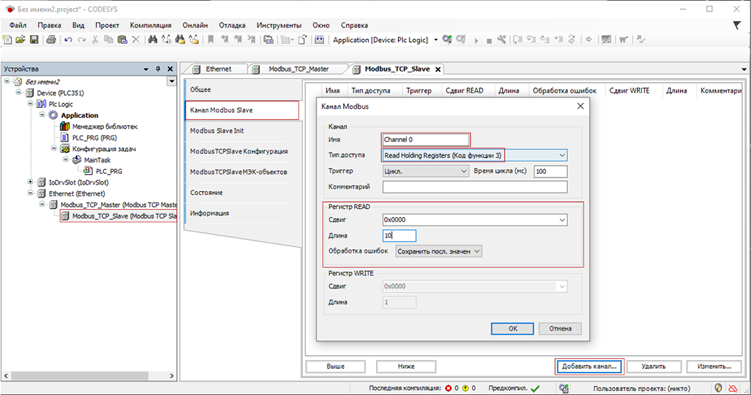Select the Modbus Slave Init side tab
This screenshot has height=395, width=751.
(242, 131)
